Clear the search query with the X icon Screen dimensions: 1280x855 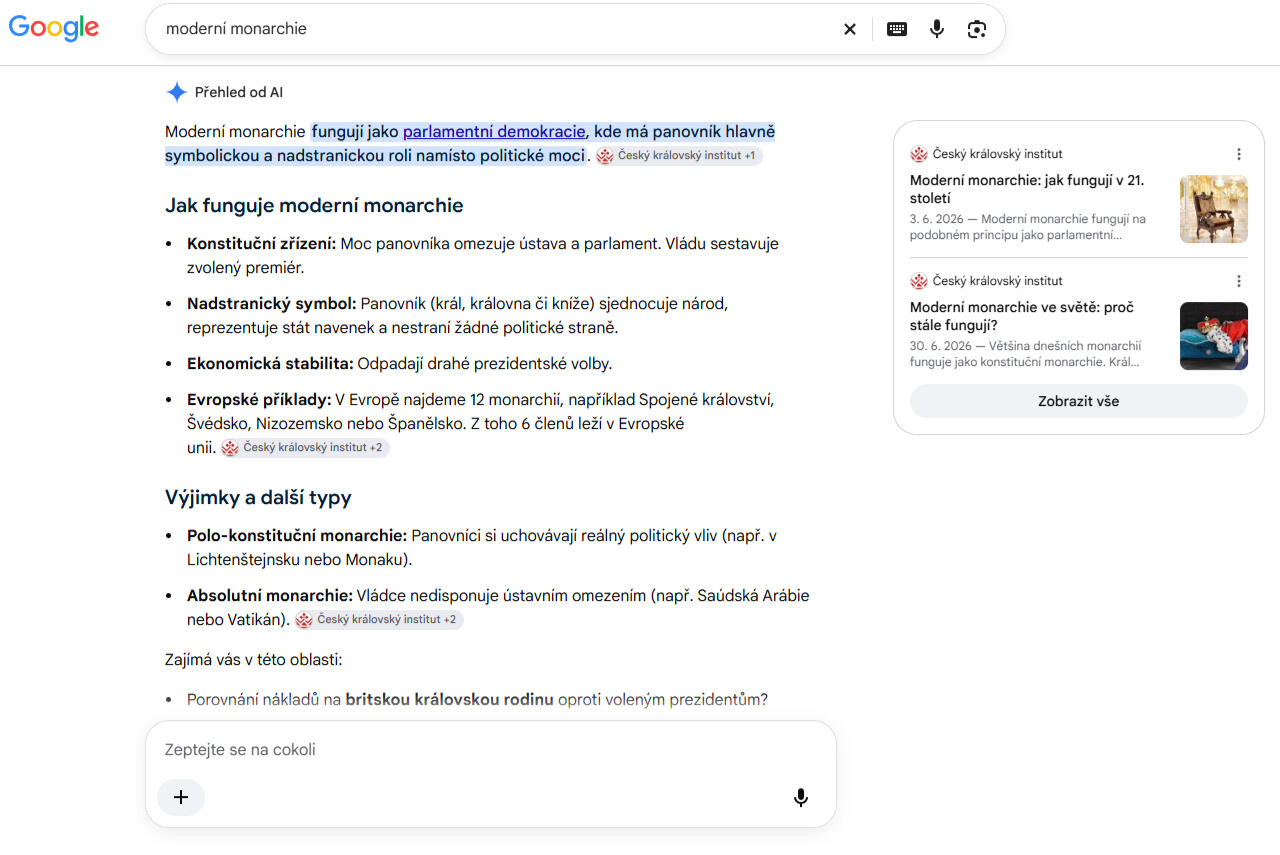click(850, 29)
